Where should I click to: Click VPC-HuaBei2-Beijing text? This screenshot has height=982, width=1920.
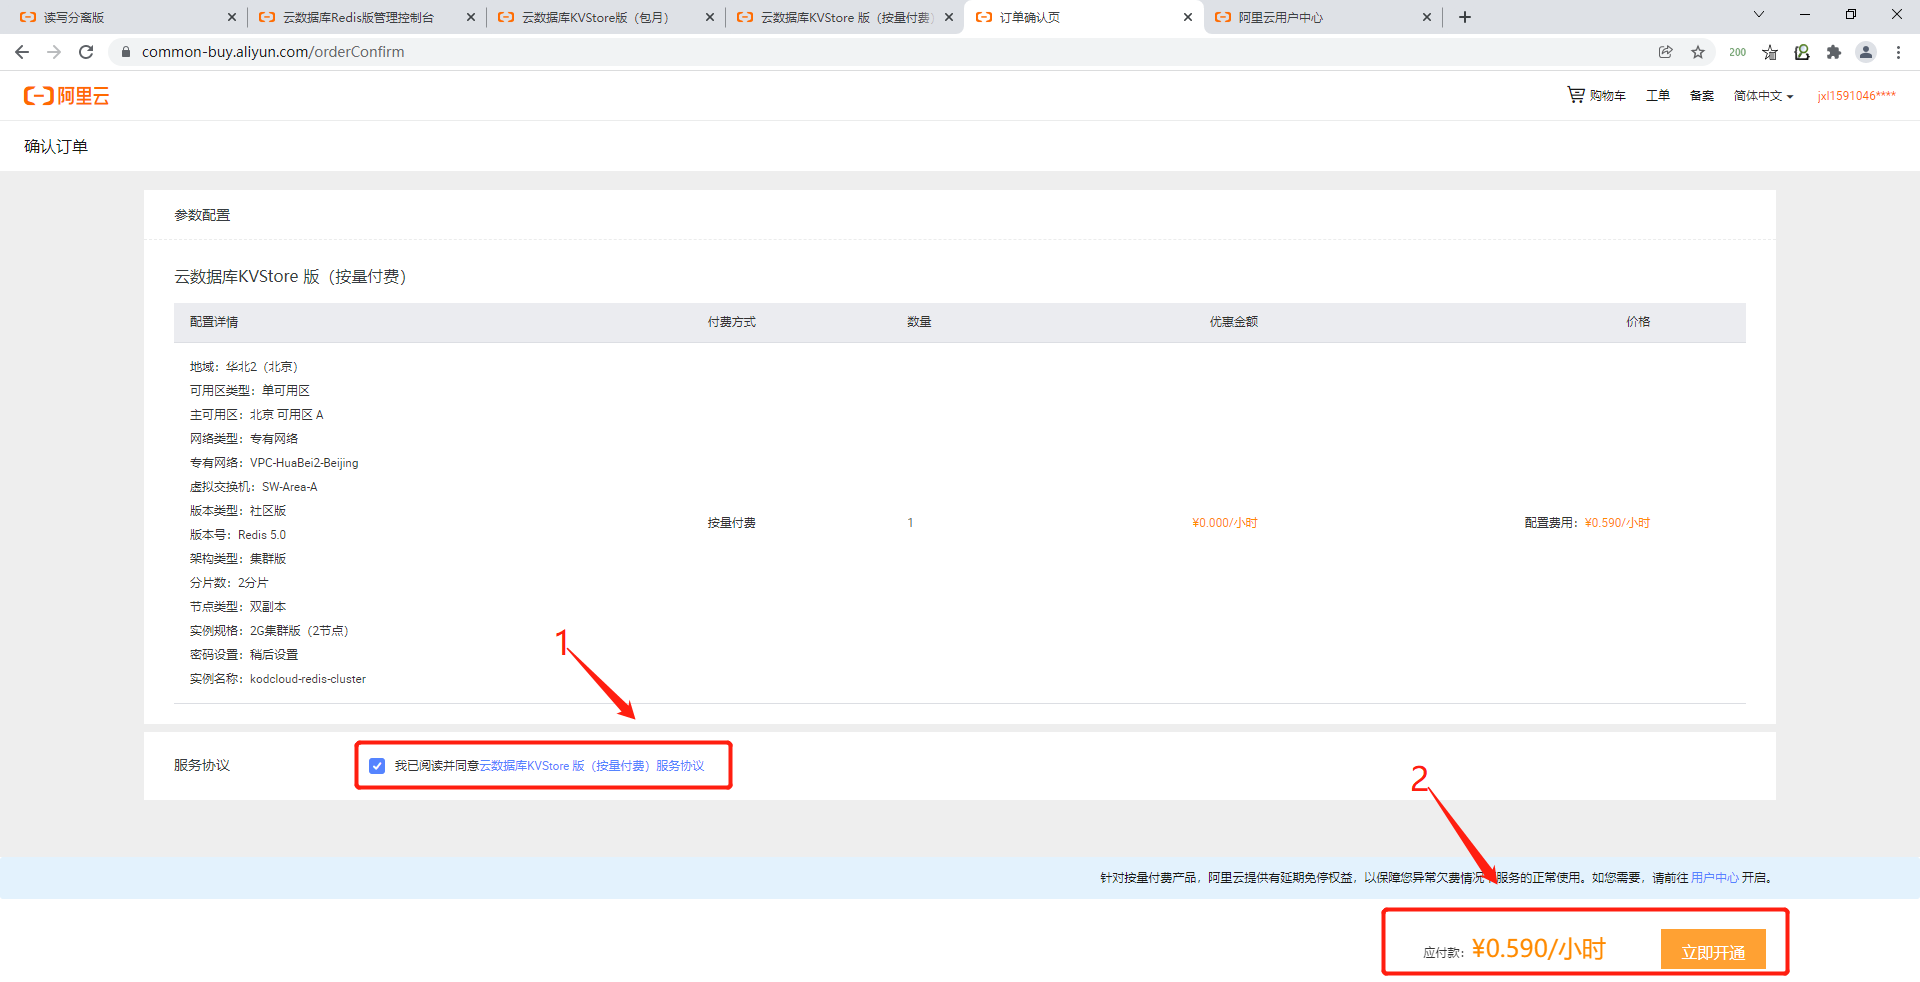[304, 463]
